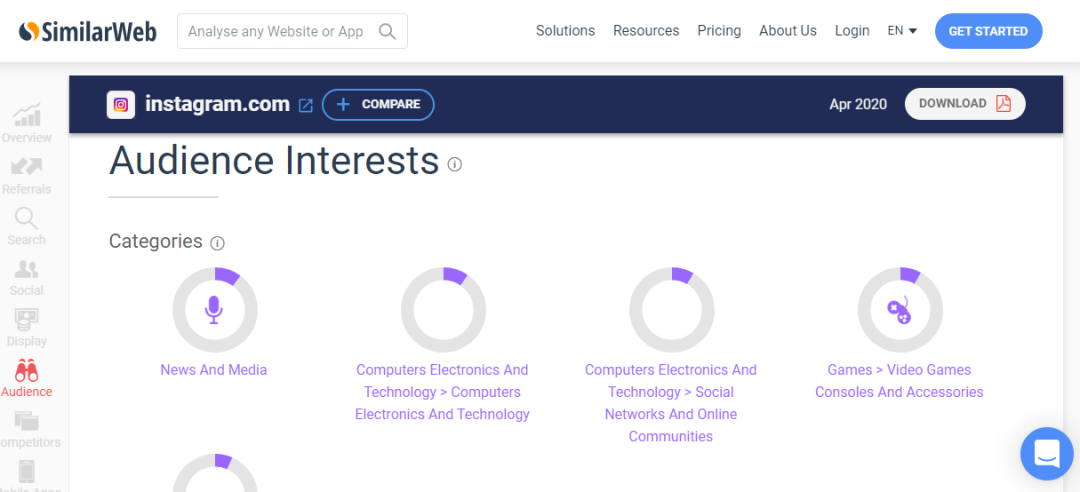Screen dimensions: 1080x492
Task: Click the Audience Interests info icon
Action: click(455, 164)
